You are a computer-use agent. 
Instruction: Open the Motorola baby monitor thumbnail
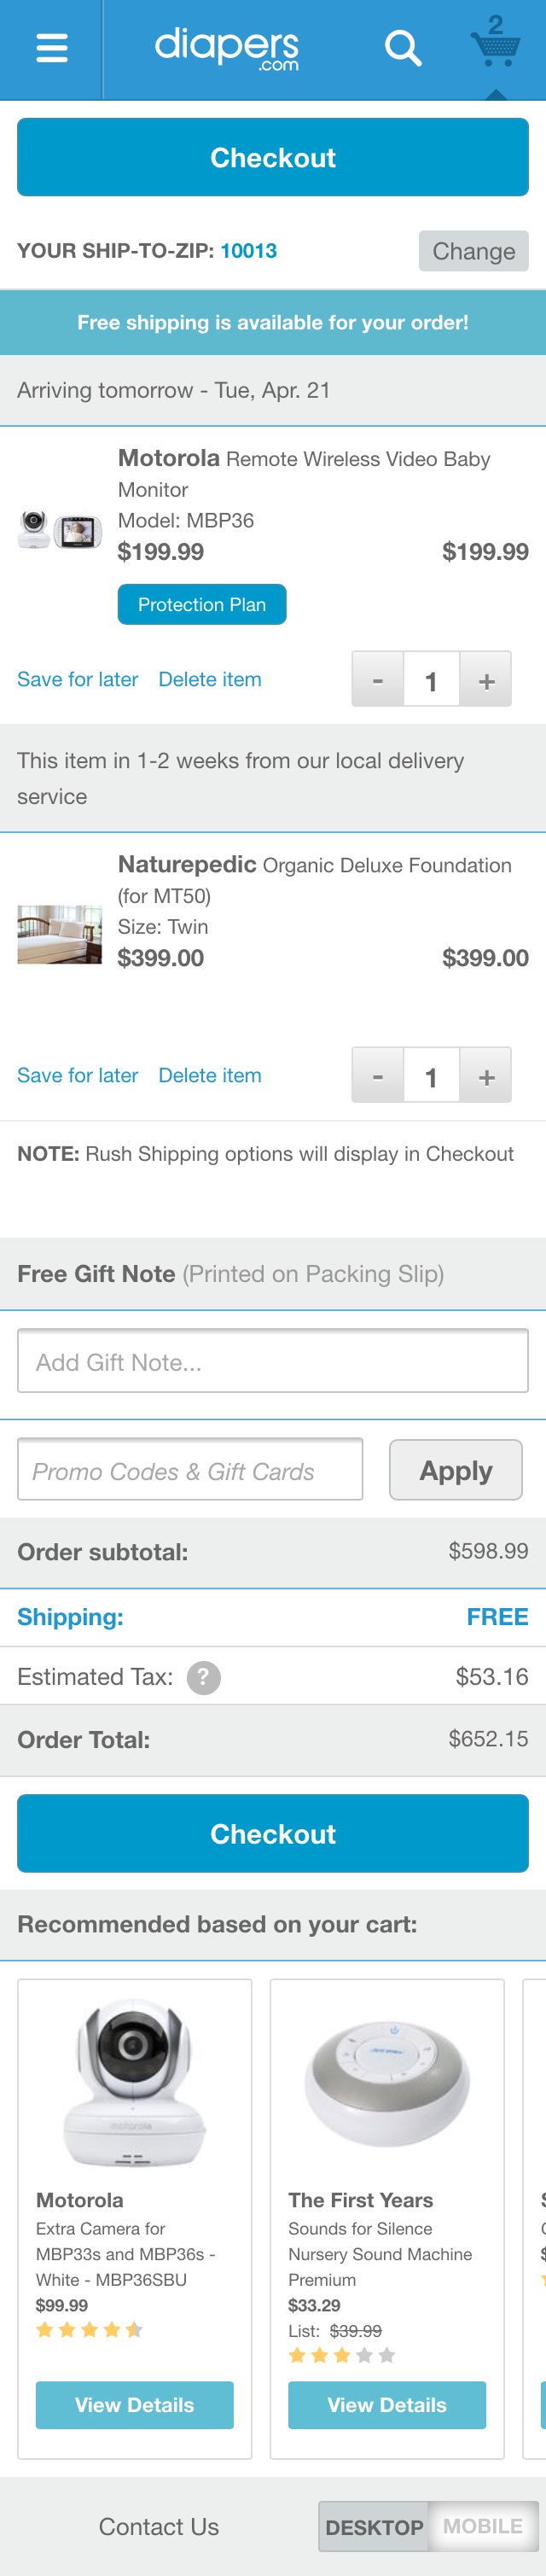[x=60, y=530]
